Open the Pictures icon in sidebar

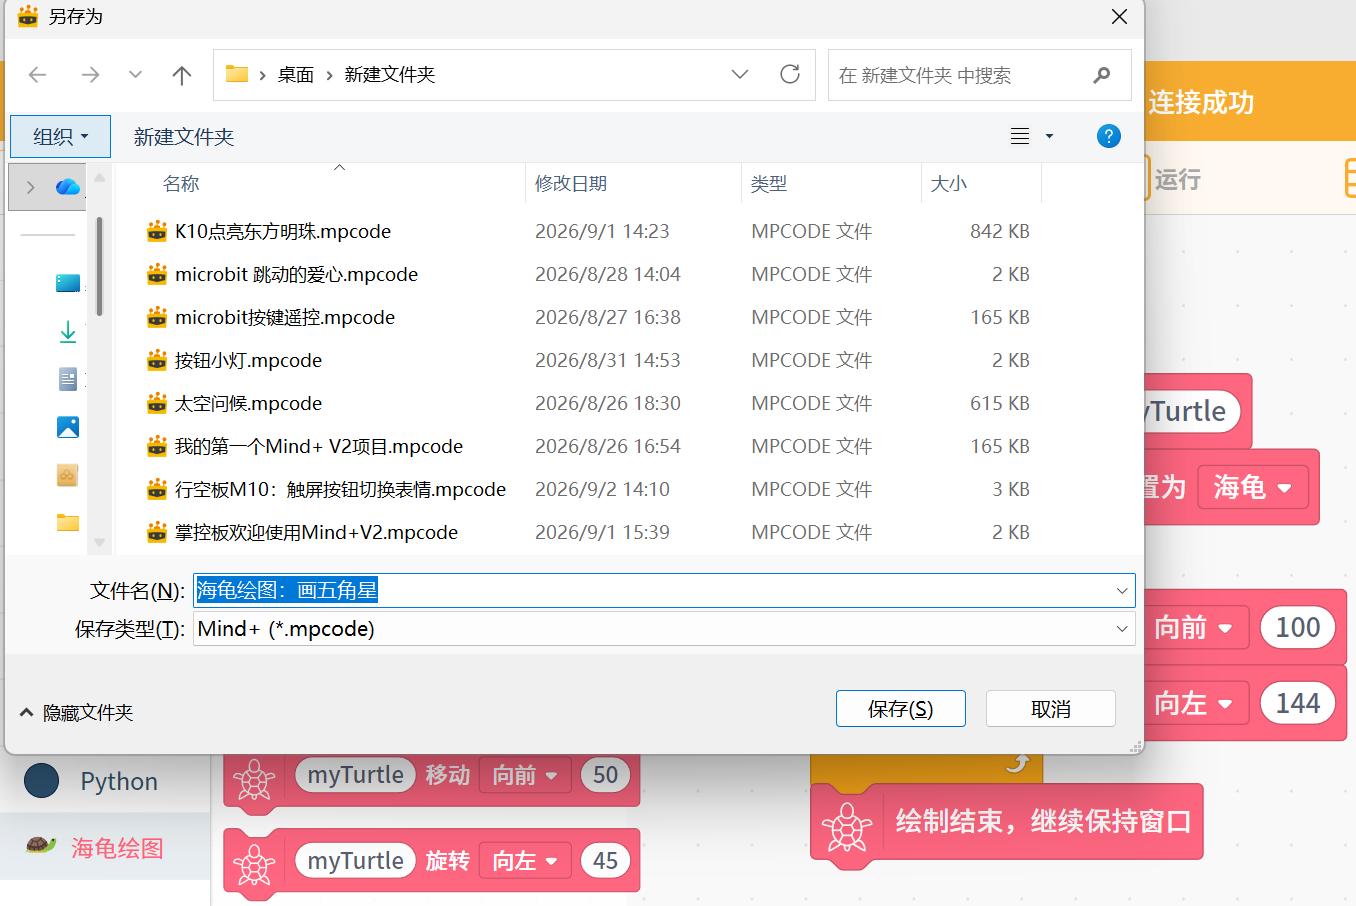pos(68,427)
